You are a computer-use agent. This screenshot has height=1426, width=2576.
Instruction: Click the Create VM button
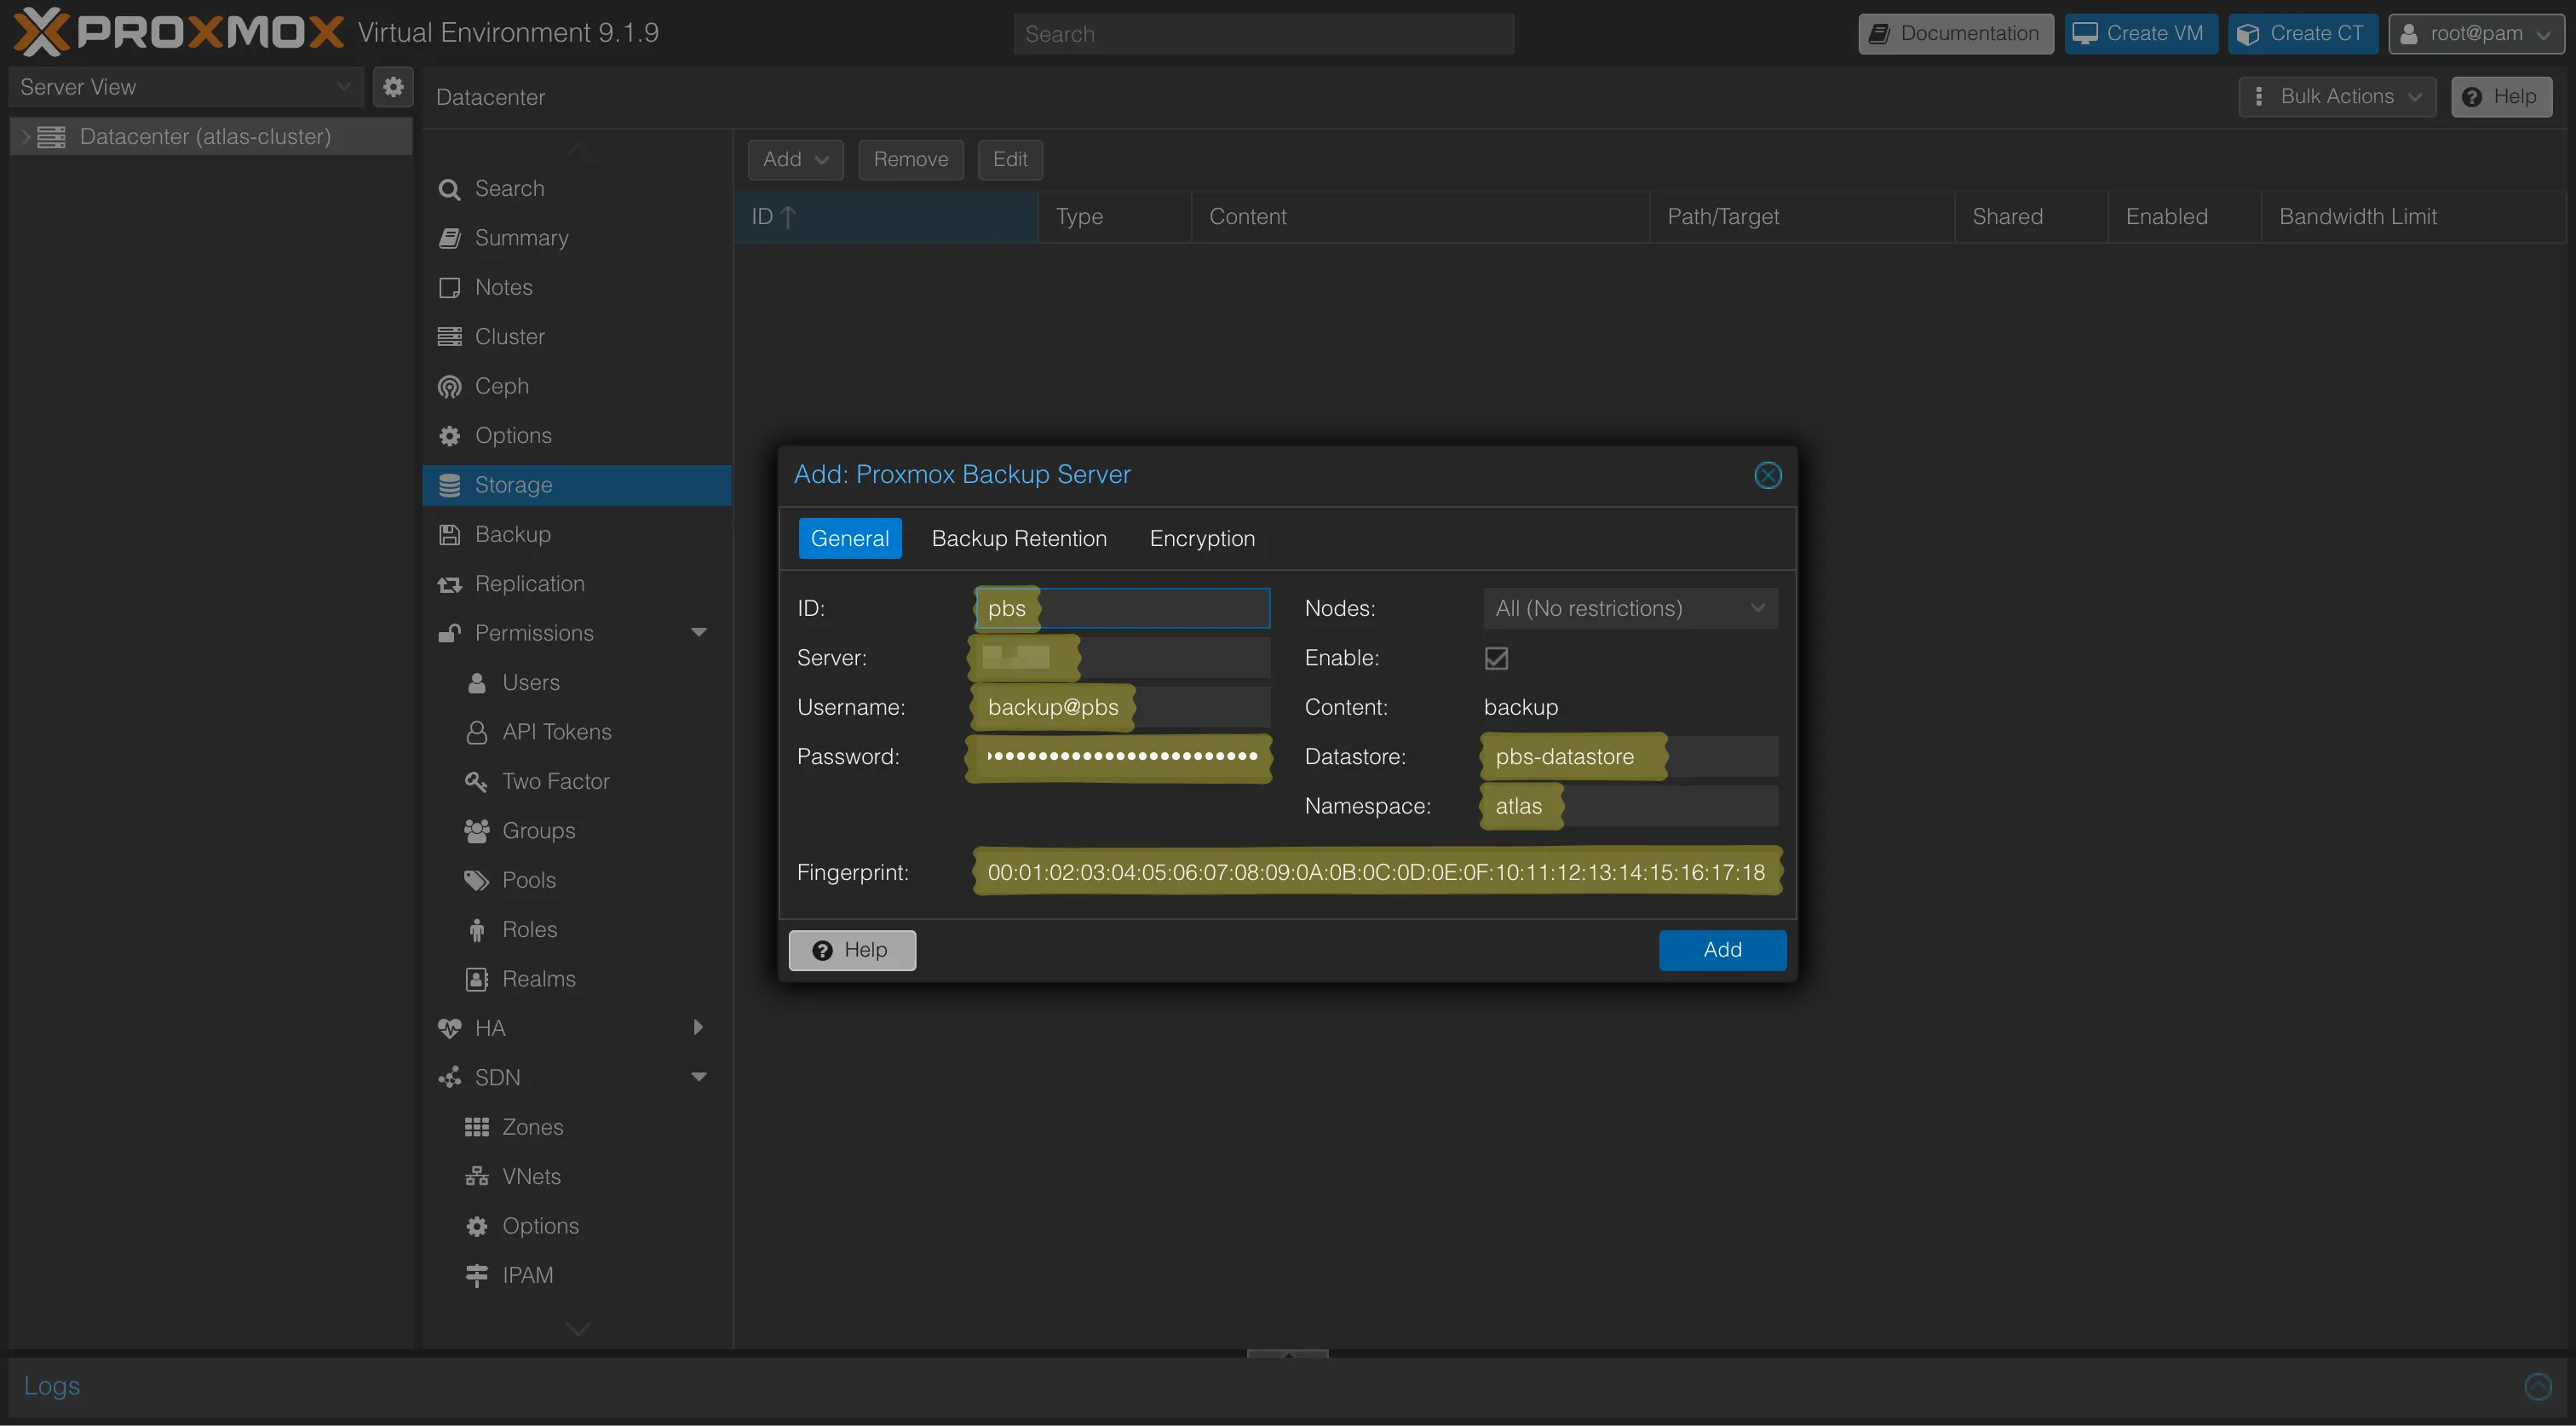pos(2140,34)
